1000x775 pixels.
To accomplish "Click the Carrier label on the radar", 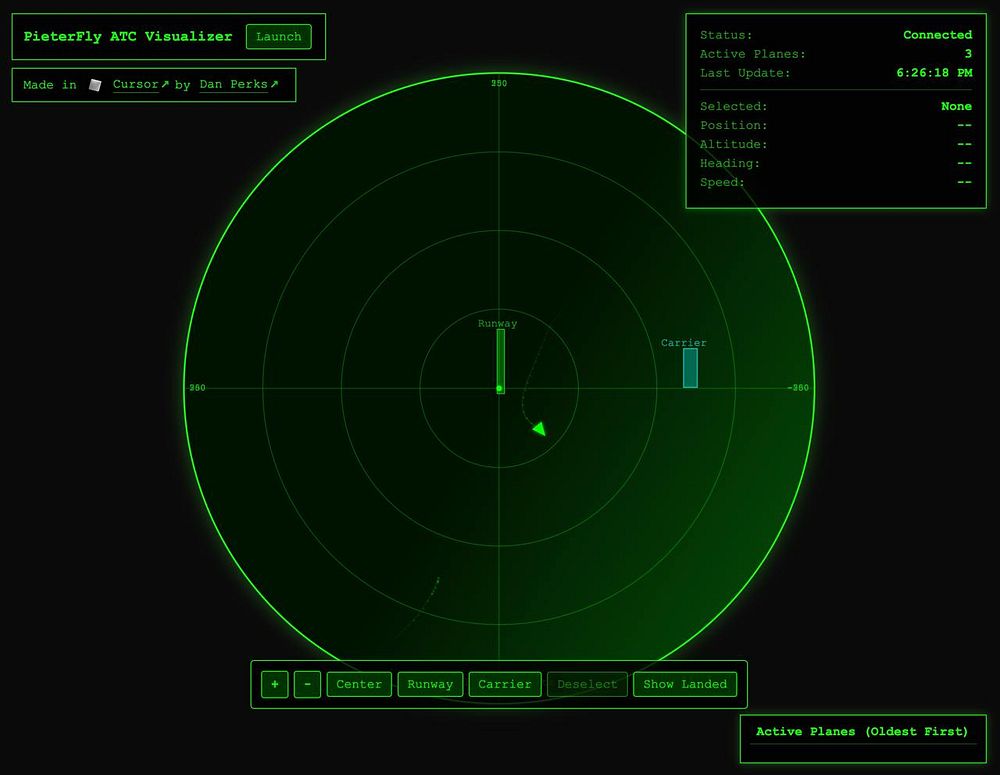I will [x=684, y=343].
